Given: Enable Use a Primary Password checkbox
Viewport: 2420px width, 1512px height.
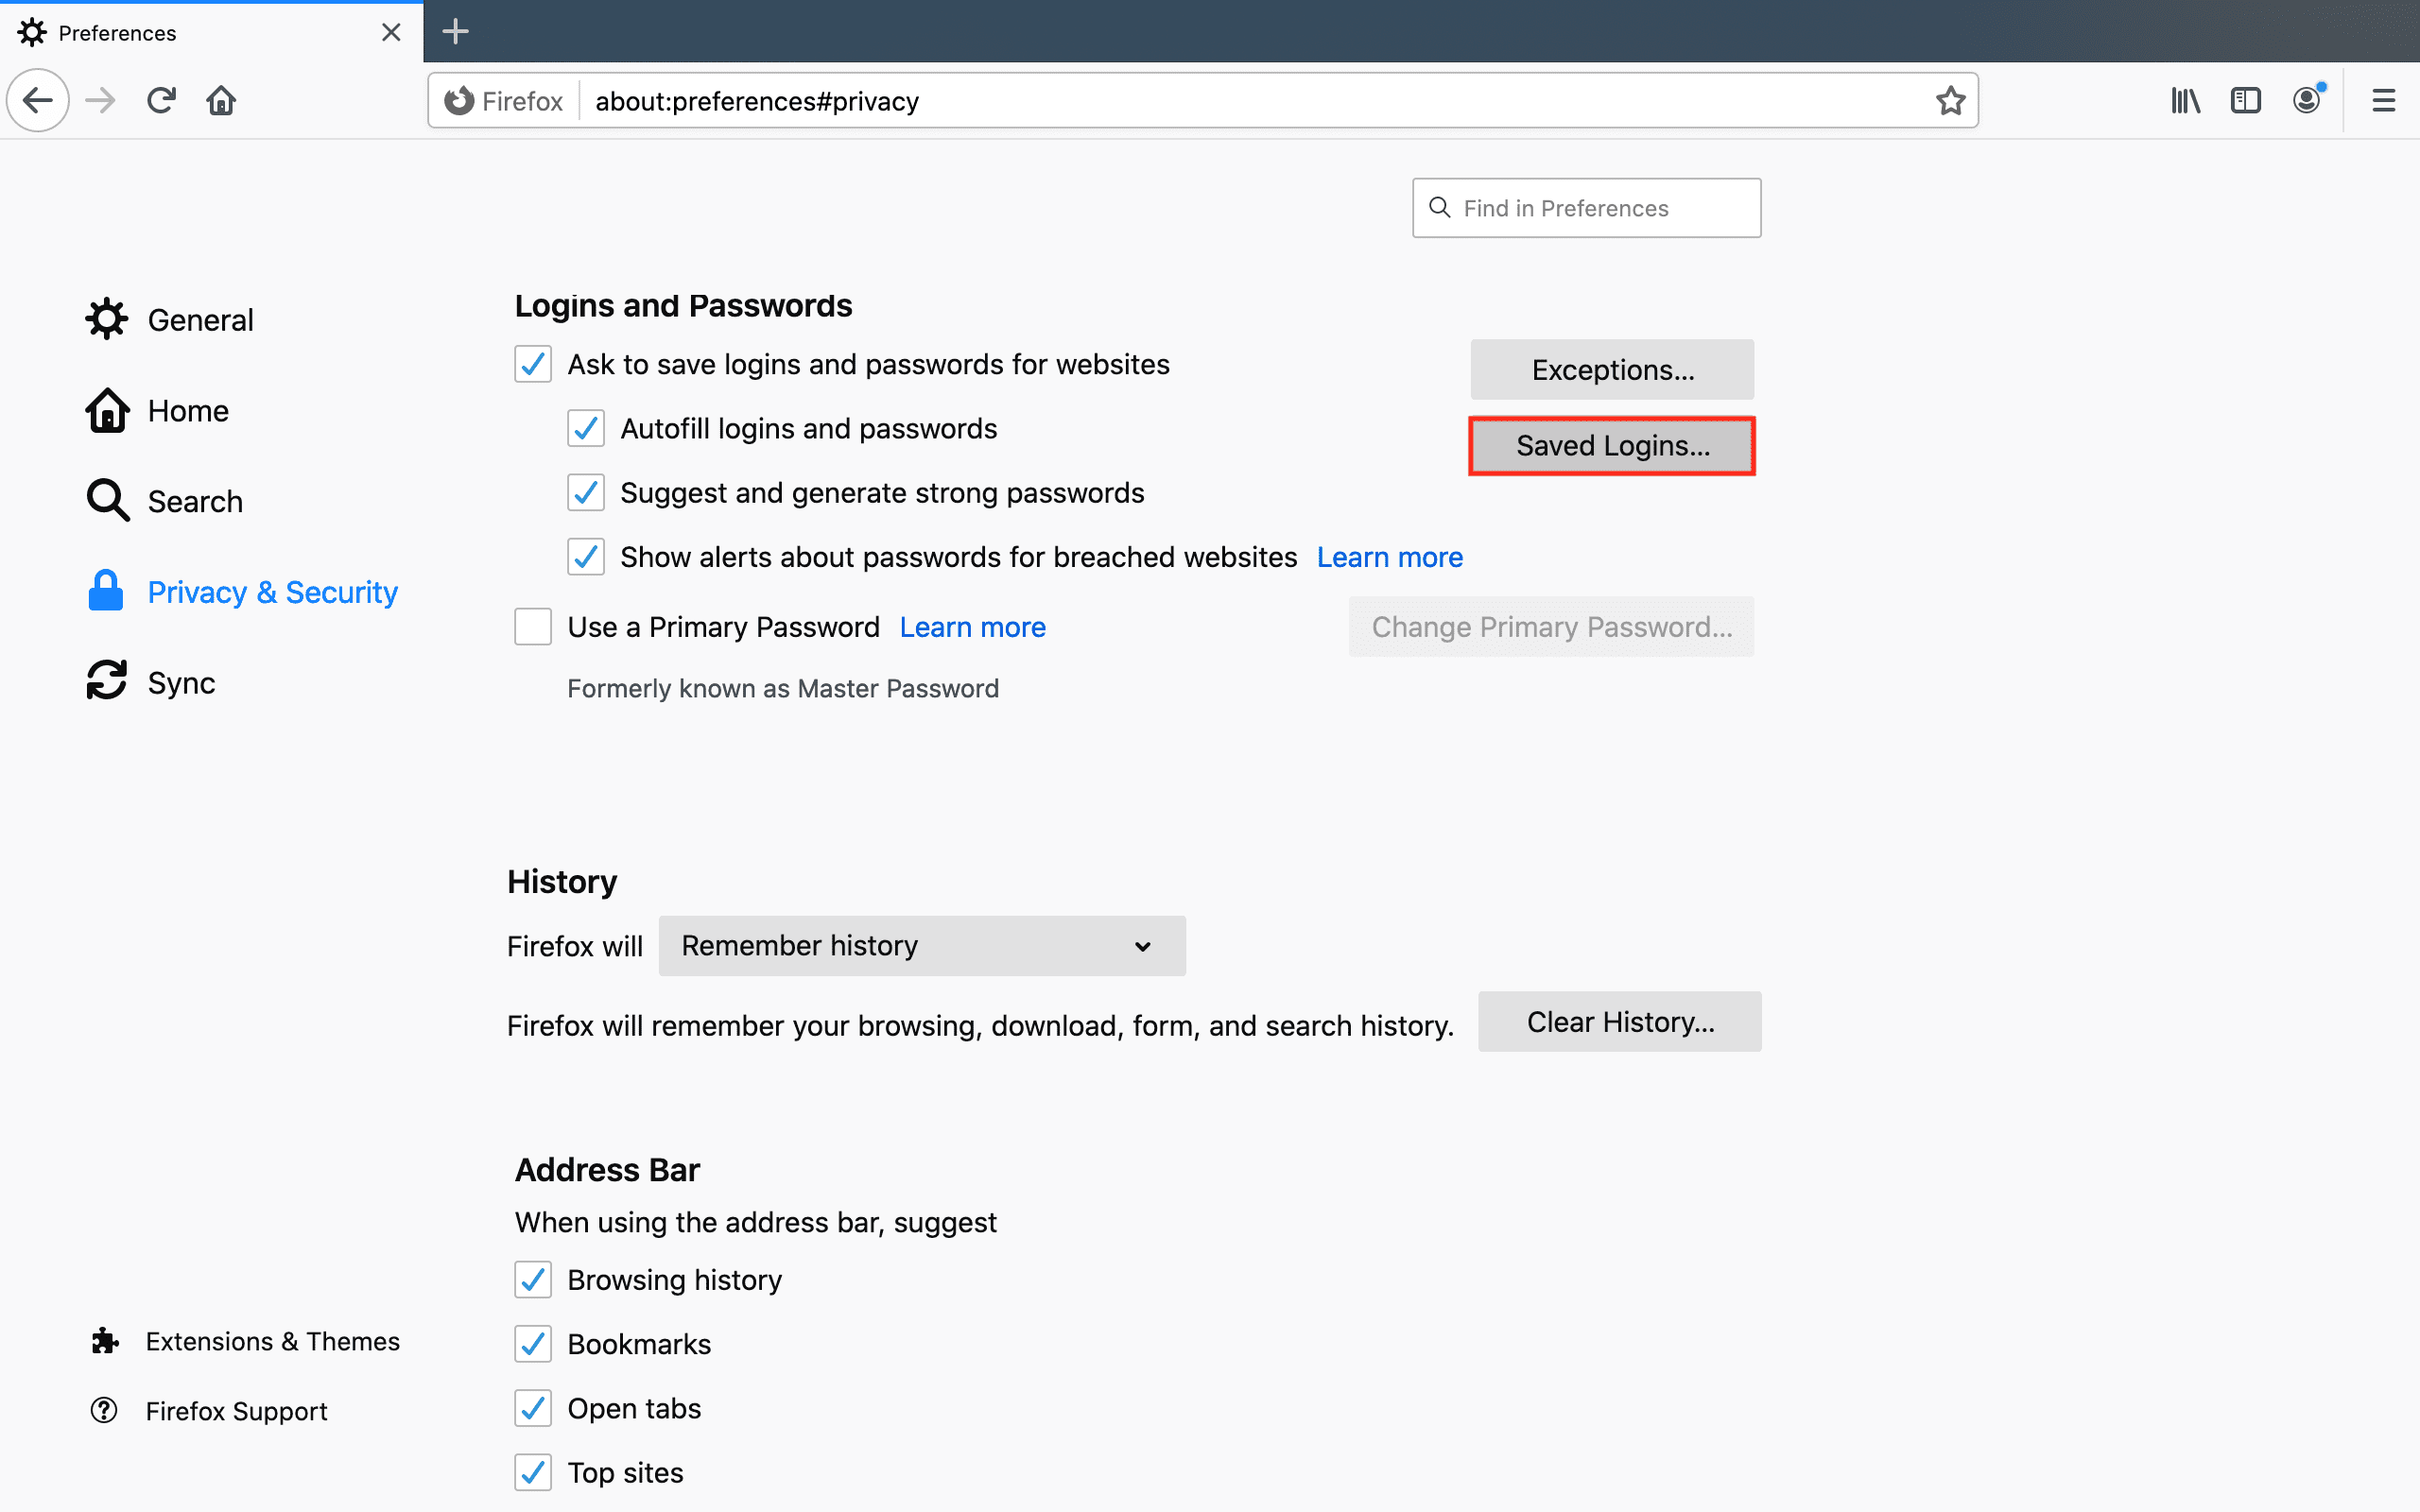Looking at the screenshot, I should (x=533, y=627).
